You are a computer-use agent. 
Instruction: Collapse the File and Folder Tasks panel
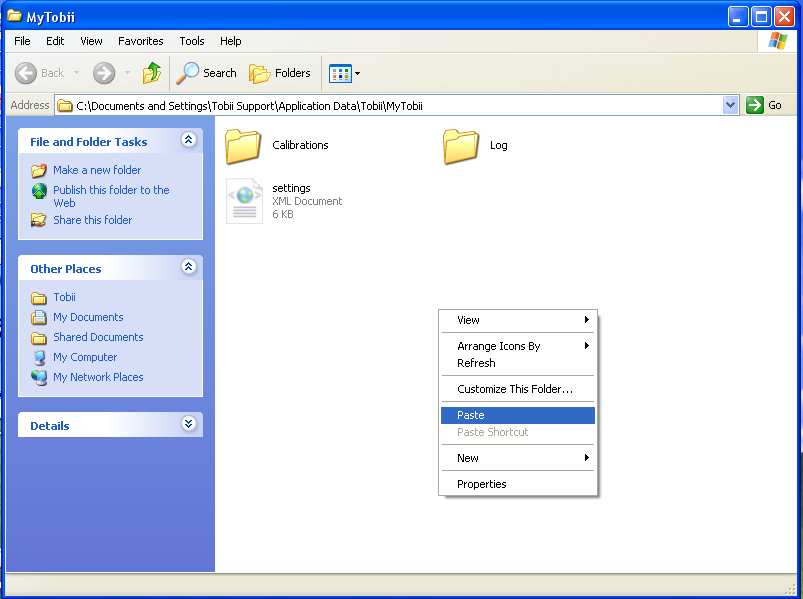pyautogui.click(x=188, y=140)
